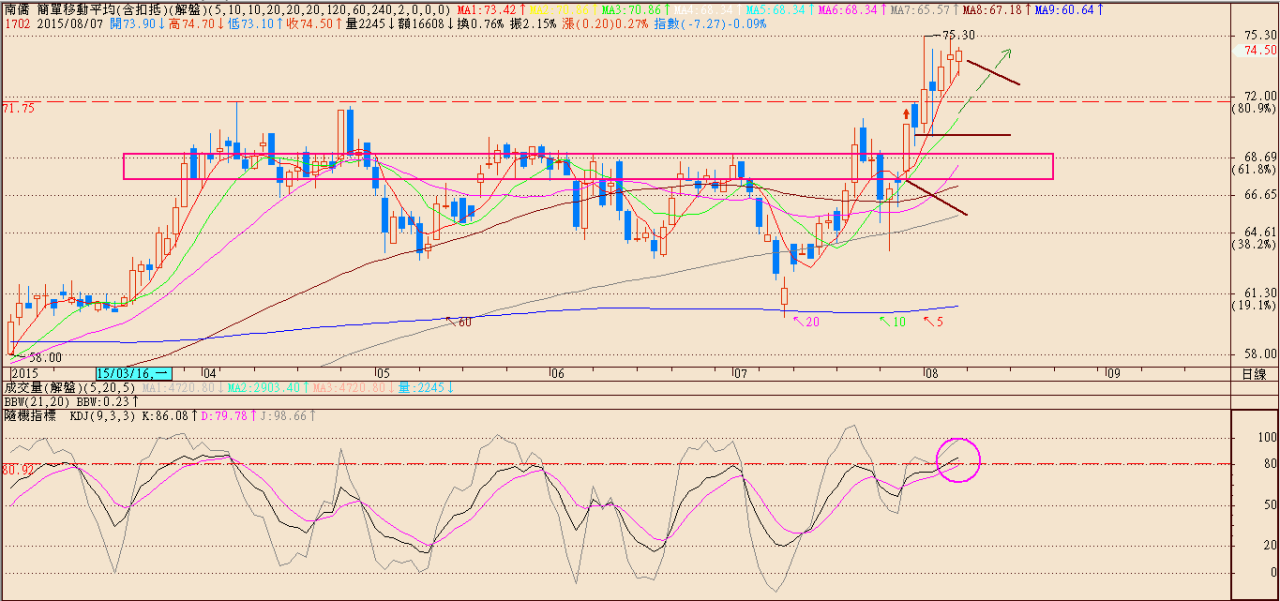Click the red up-arrow marker on the chart
Viewport: 1280px width, 601px height.
point(907,113)
